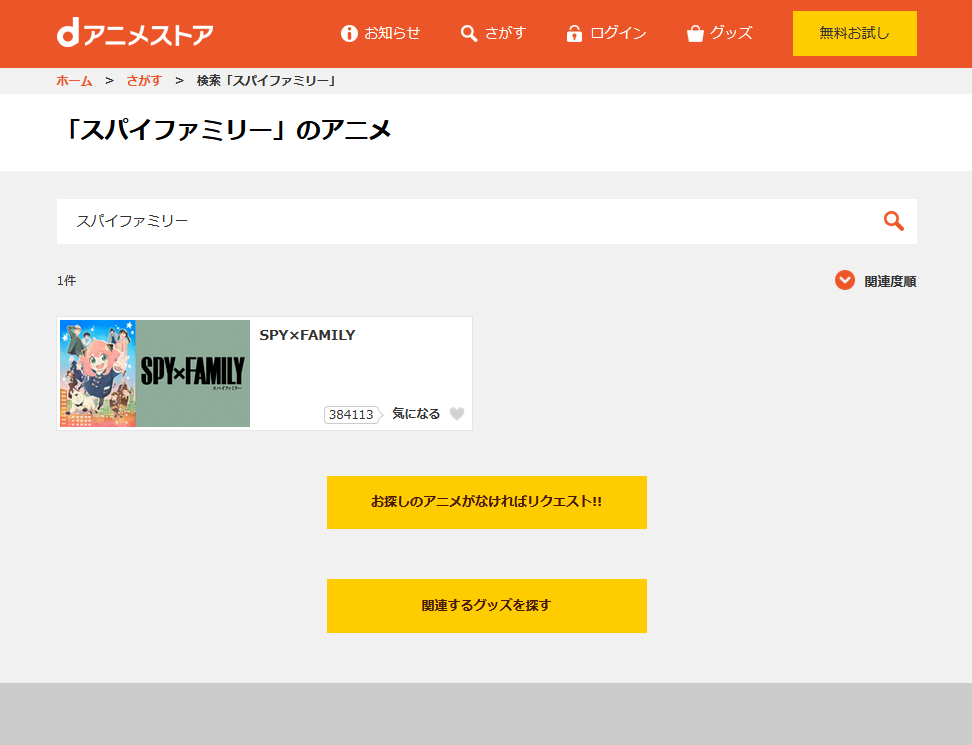Click the さがす magnifier icon in header
This screenshot has width=972, height=745.
469,33
